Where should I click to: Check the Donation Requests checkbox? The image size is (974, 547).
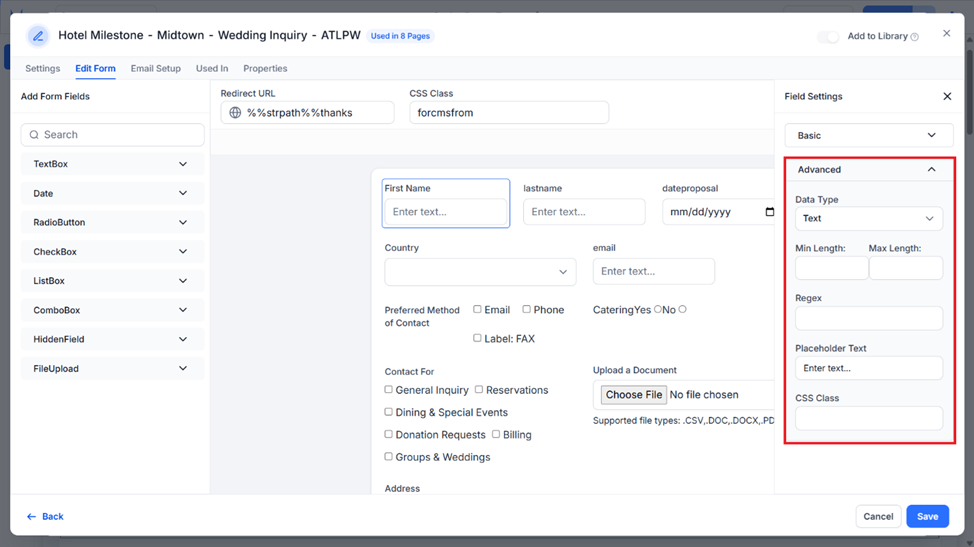point(388,434)
